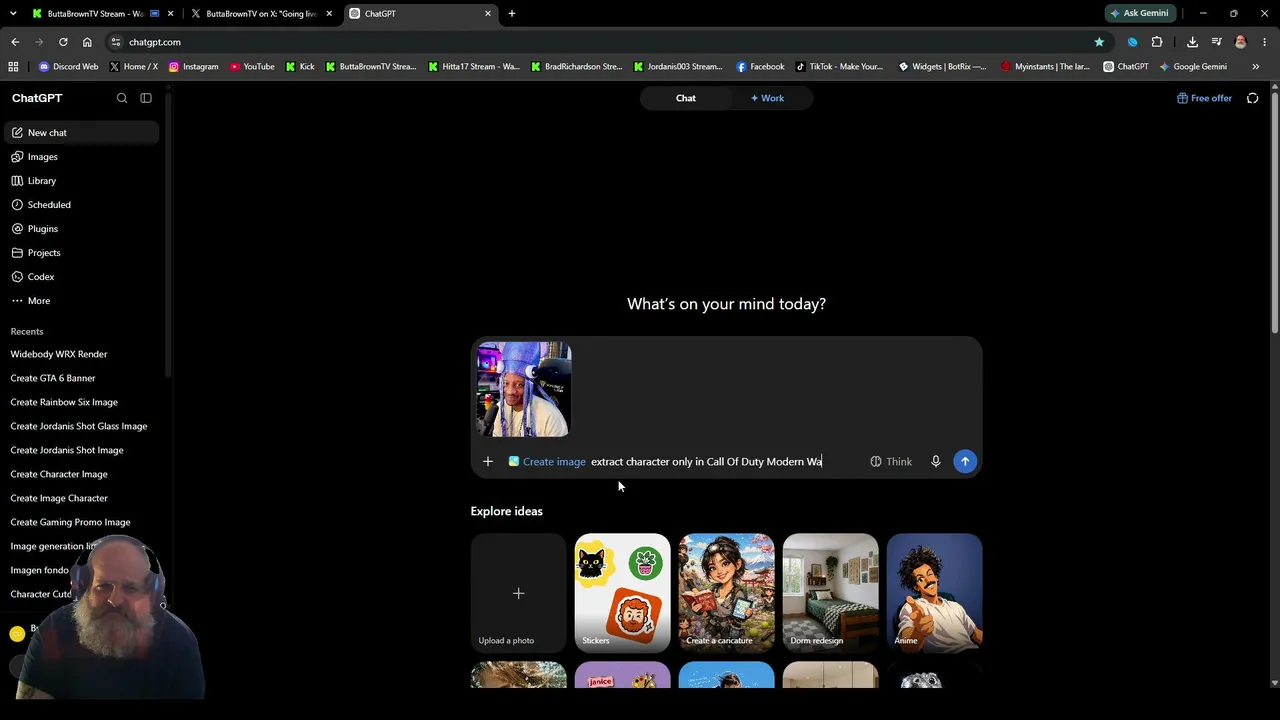This screenshot has height=720, width=1280.
Task: Click the send message arrow button
Action: pos(965,461)
